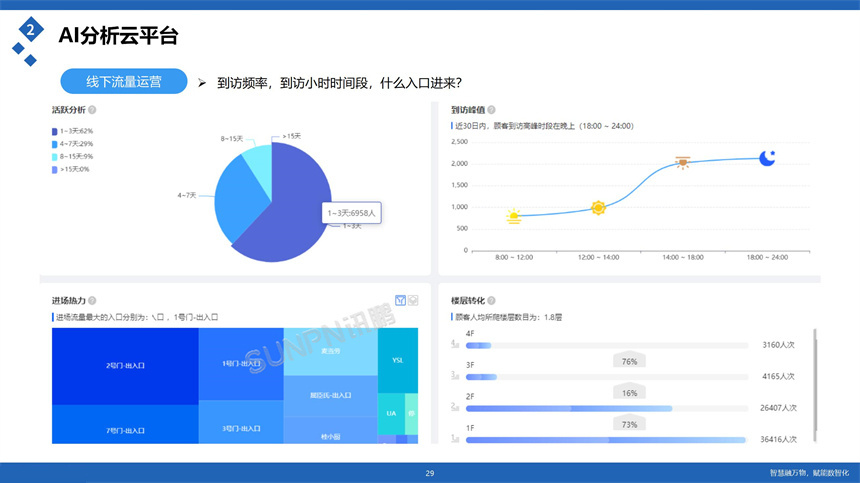Click the 2F floor icon

[x=455, y=407]
